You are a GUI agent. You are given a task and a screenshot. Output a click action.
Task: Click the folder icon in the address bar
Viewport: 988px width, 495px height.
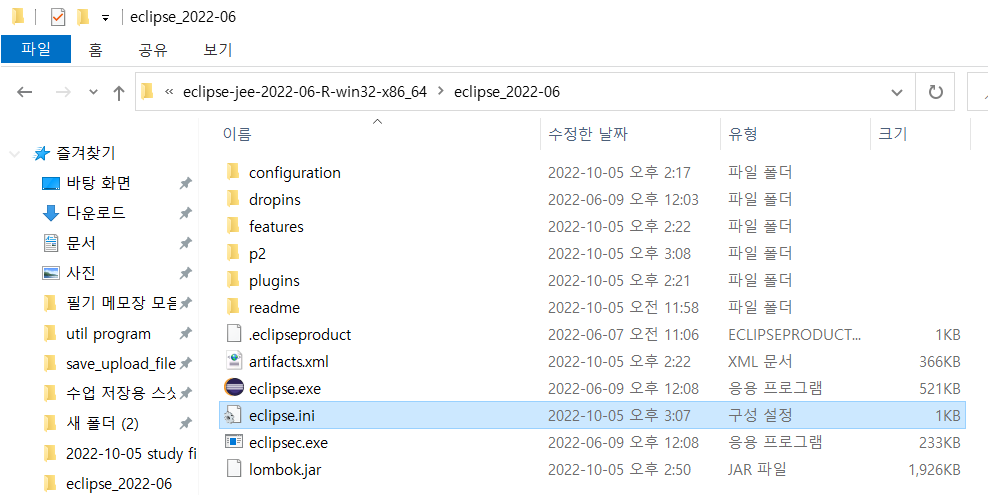147,92
